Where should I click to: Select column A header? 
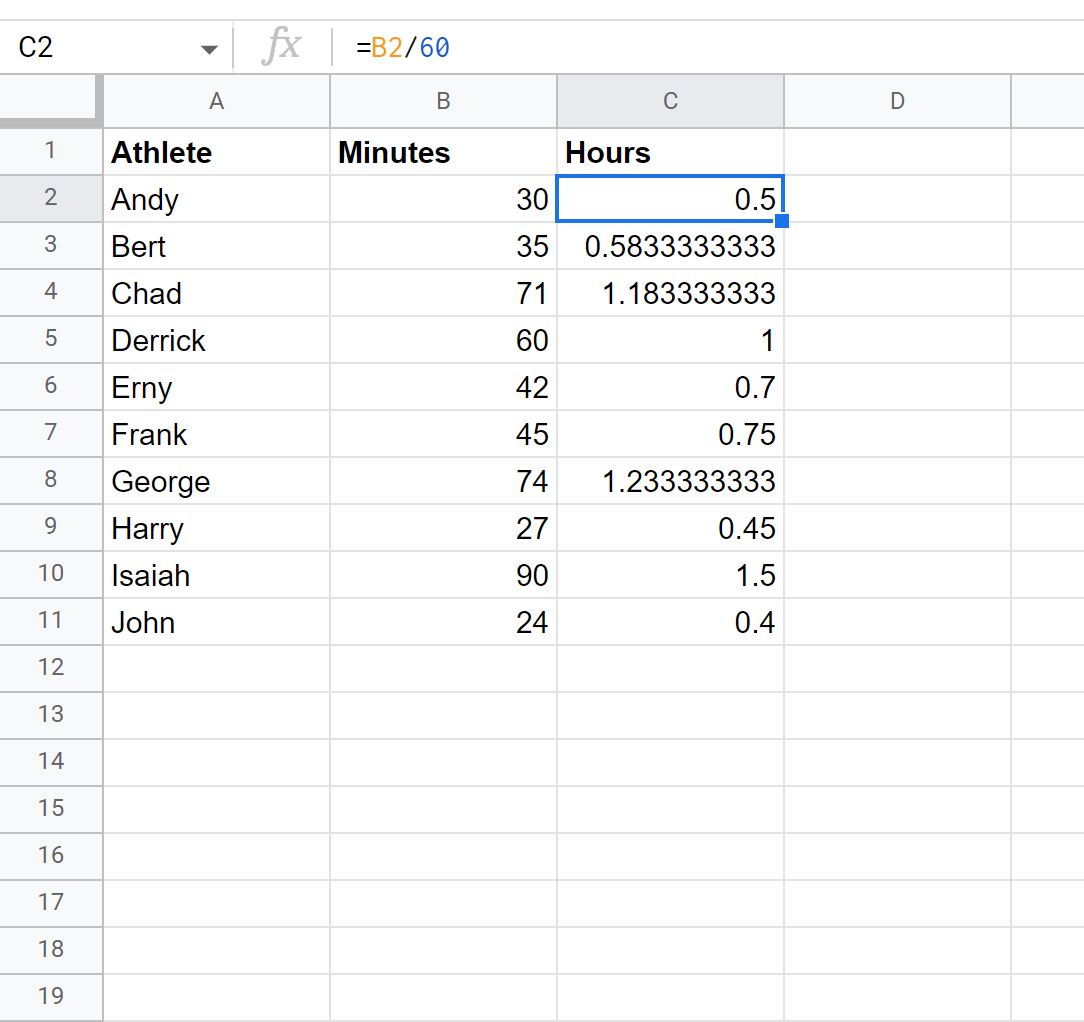coord(216,101)
